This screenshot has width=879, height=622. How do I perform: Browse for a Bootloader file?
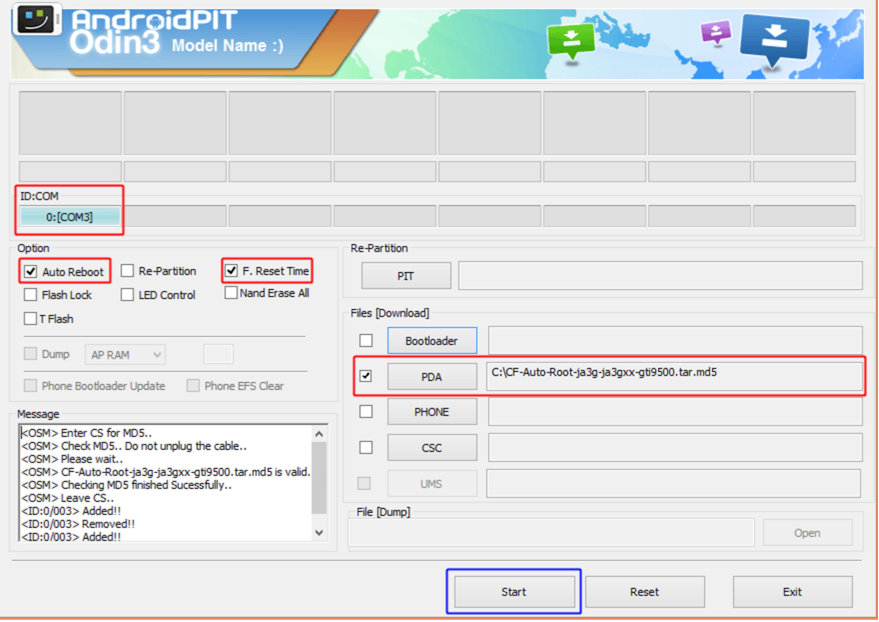pyautogui.click(x=432, y=341)
